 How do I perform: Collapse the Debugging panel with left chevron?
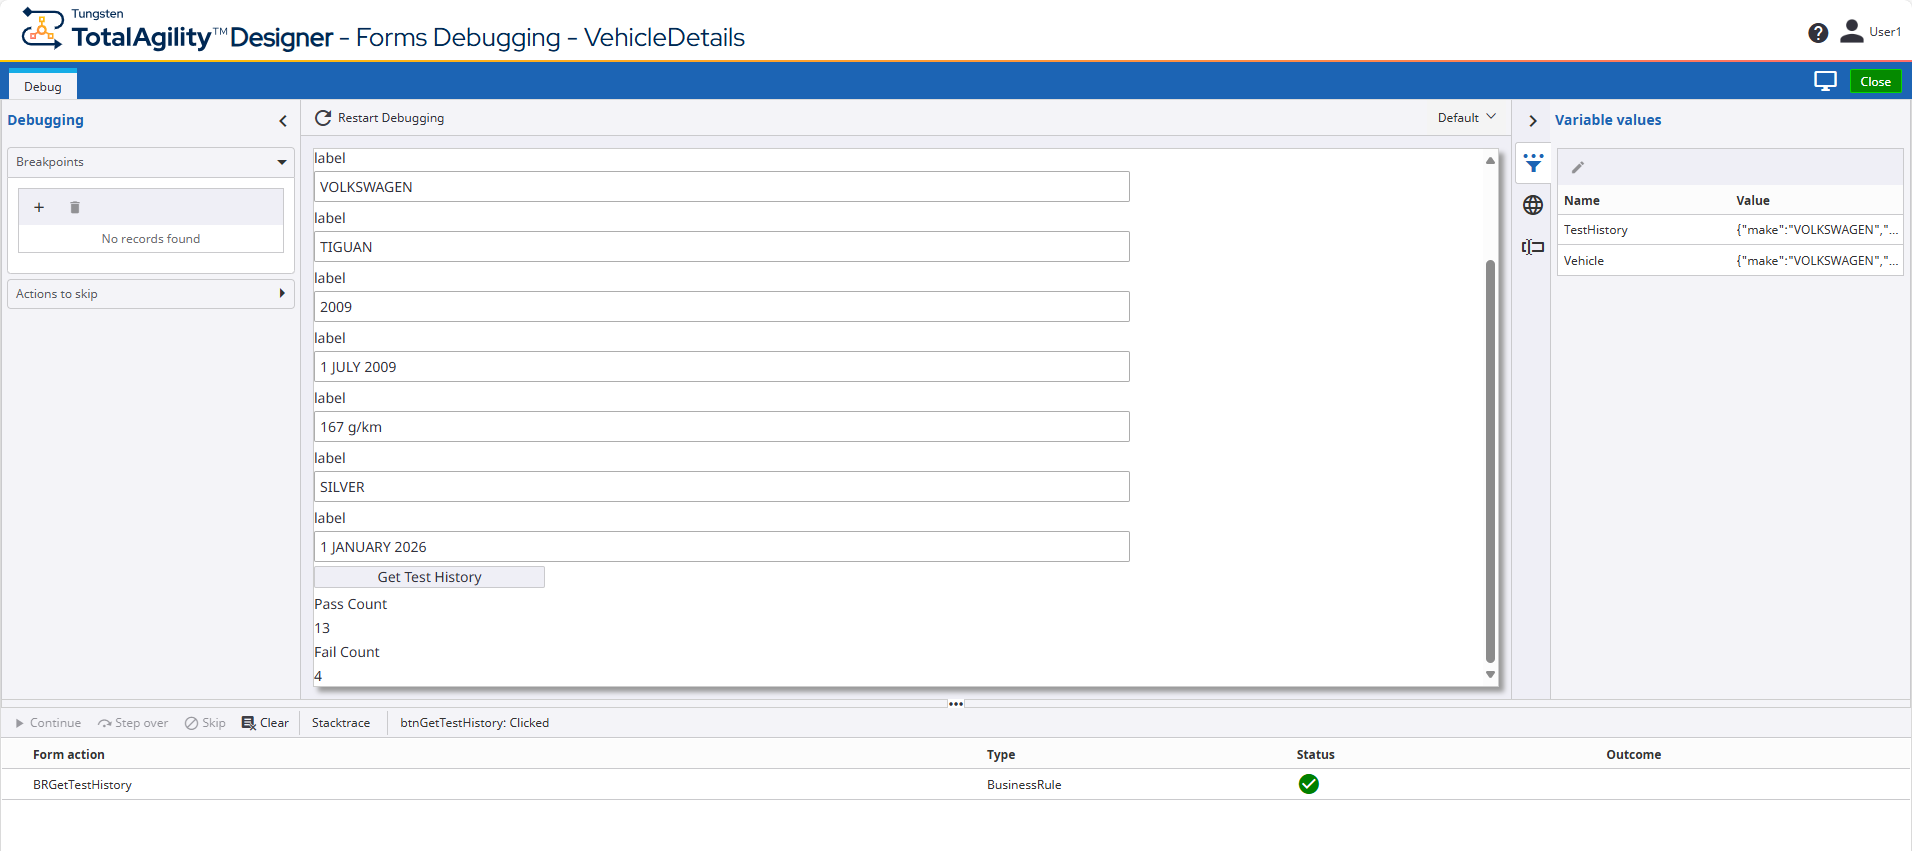[x=283, y=121]
